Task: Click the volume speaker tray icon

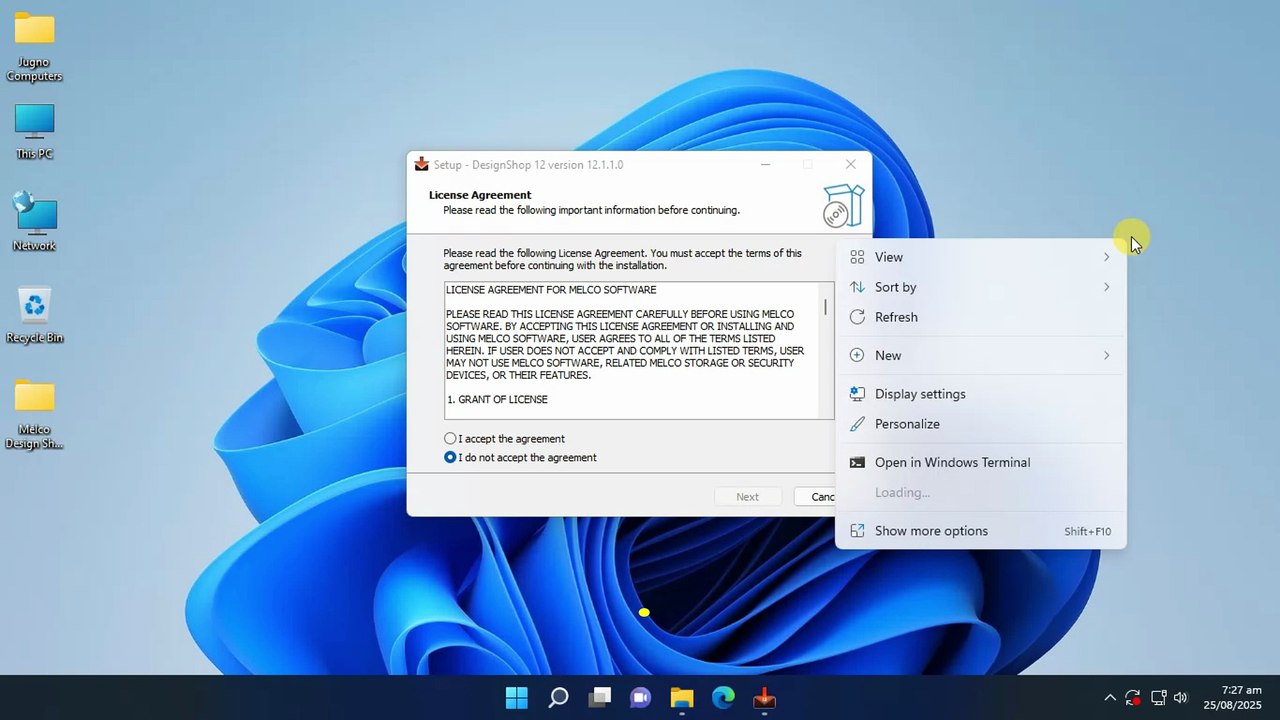Action: (1181, 698)
